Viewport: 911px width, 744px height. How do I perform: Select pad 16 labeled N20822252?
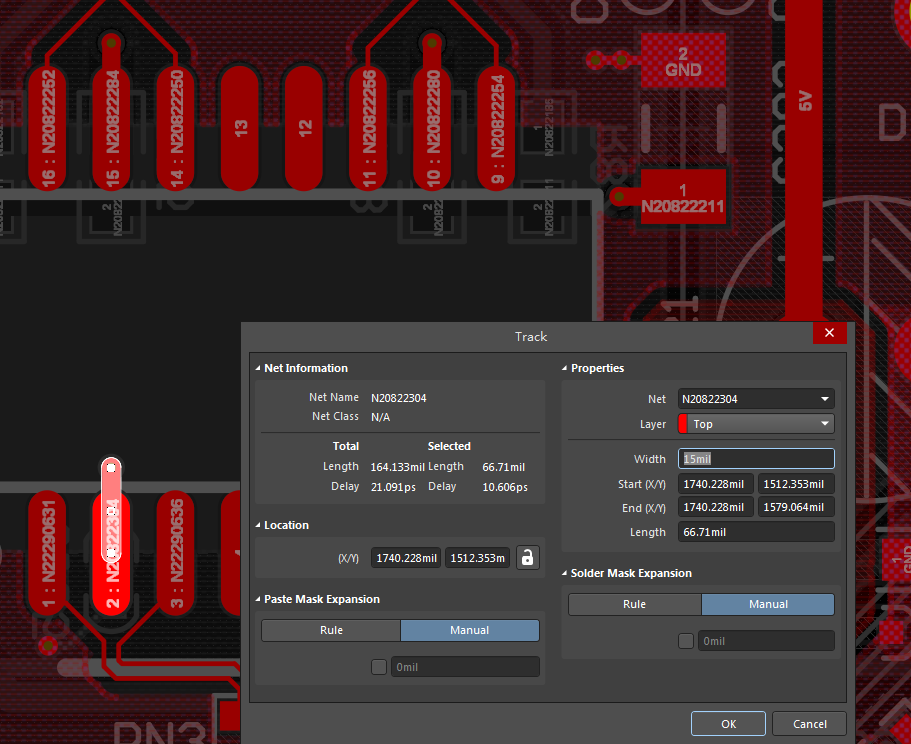(47, 128)
